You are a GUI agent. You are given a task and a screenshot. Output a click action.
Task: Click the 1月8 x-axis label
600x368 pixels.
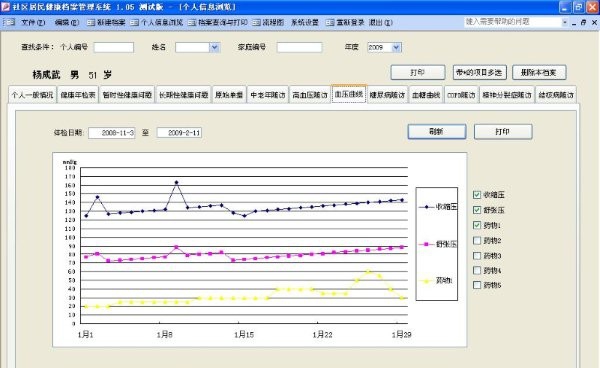pyautogui.click(x=165, y=335)
